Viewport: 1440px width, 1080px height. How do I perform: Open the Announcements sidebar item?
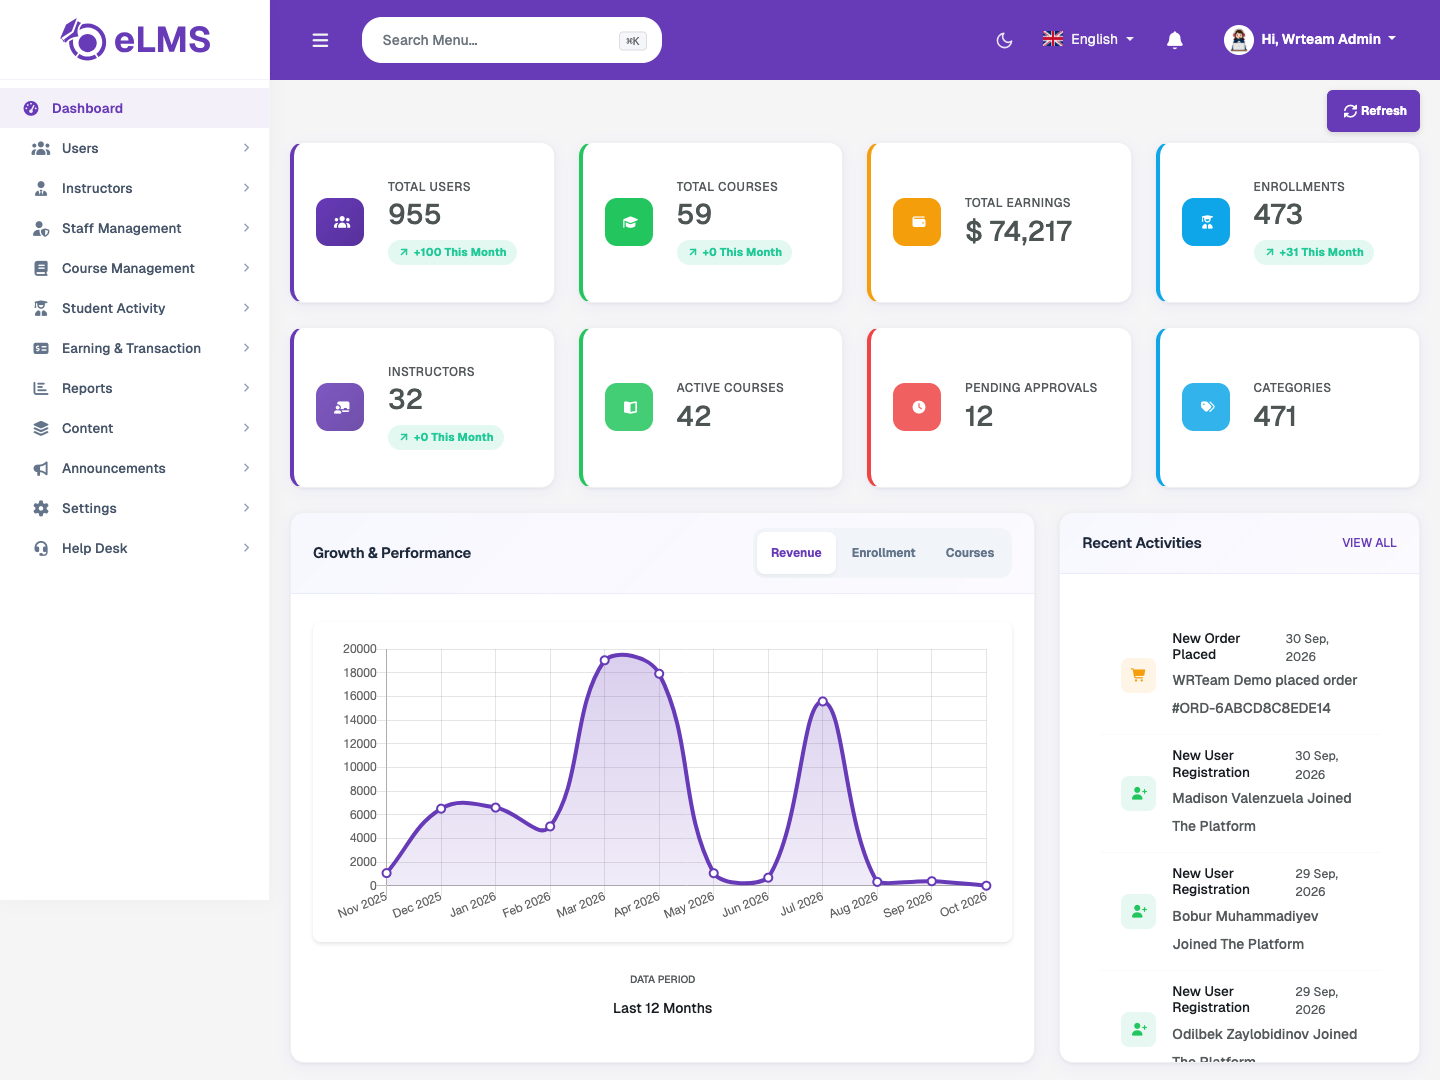[x=135, y=468]
